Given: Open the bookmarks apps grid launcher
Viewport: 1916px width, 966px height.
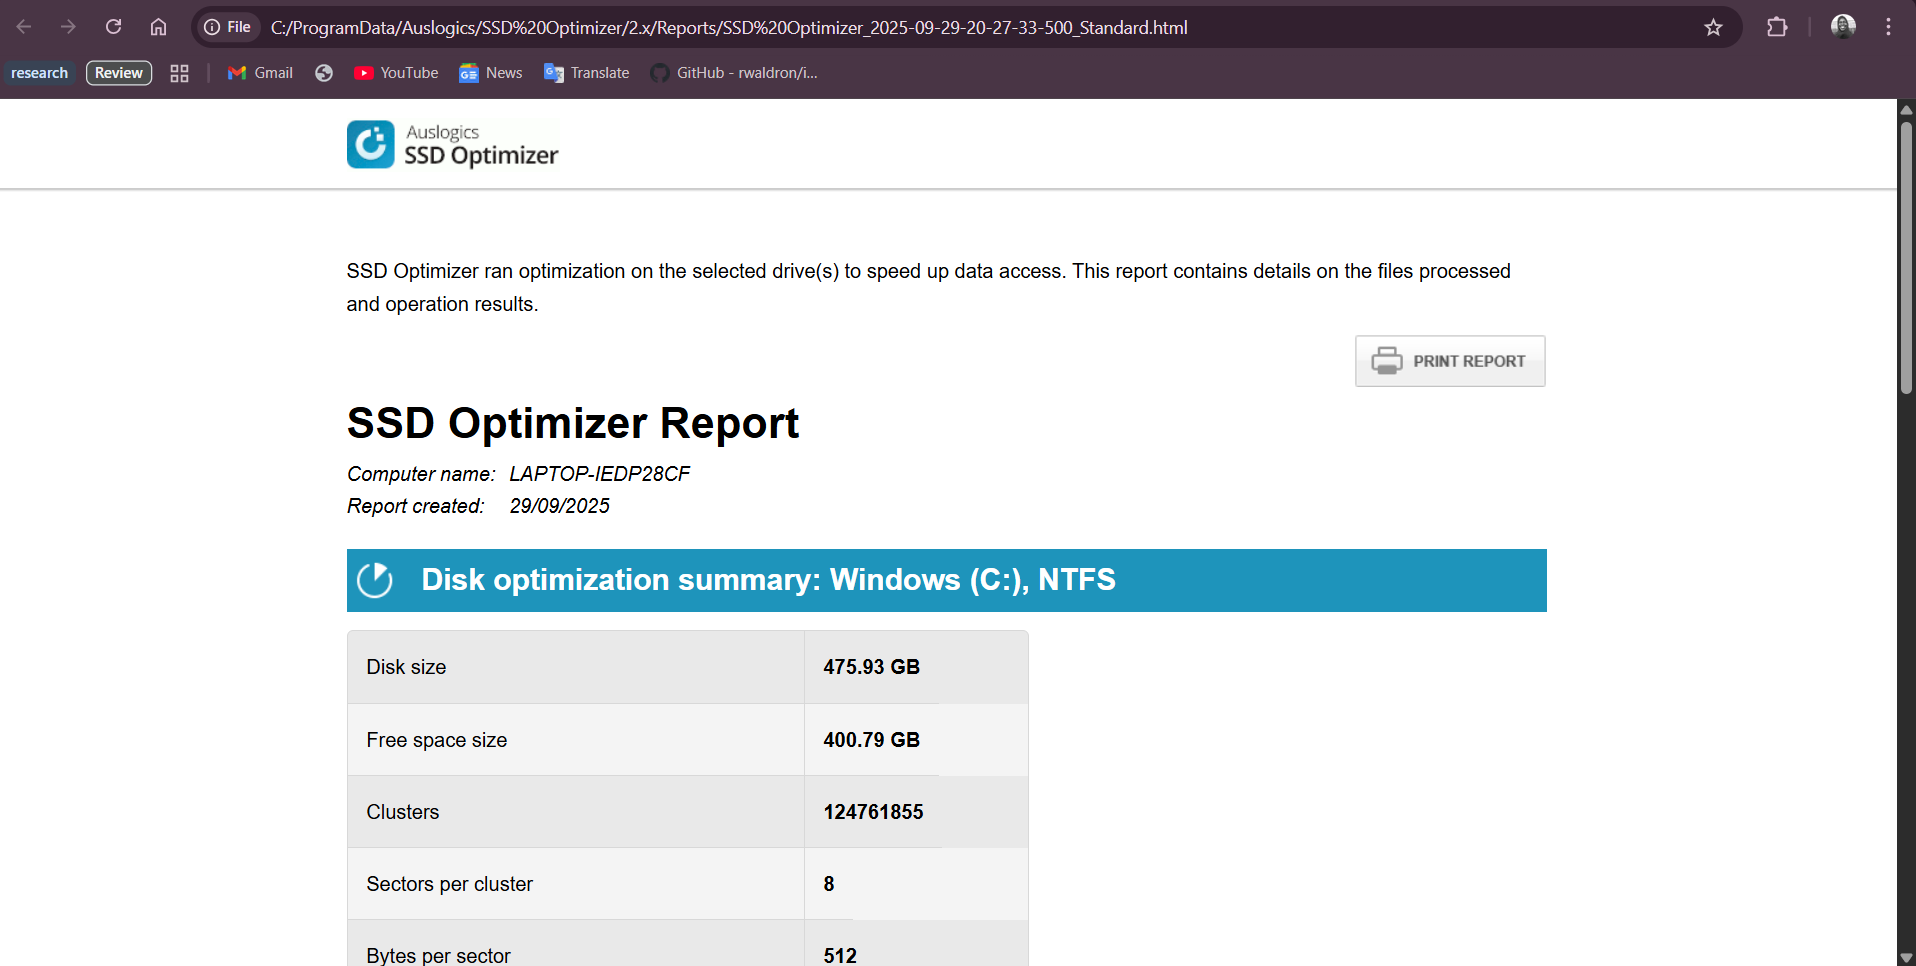Looking at the screenshot, I should pos(179,72).
